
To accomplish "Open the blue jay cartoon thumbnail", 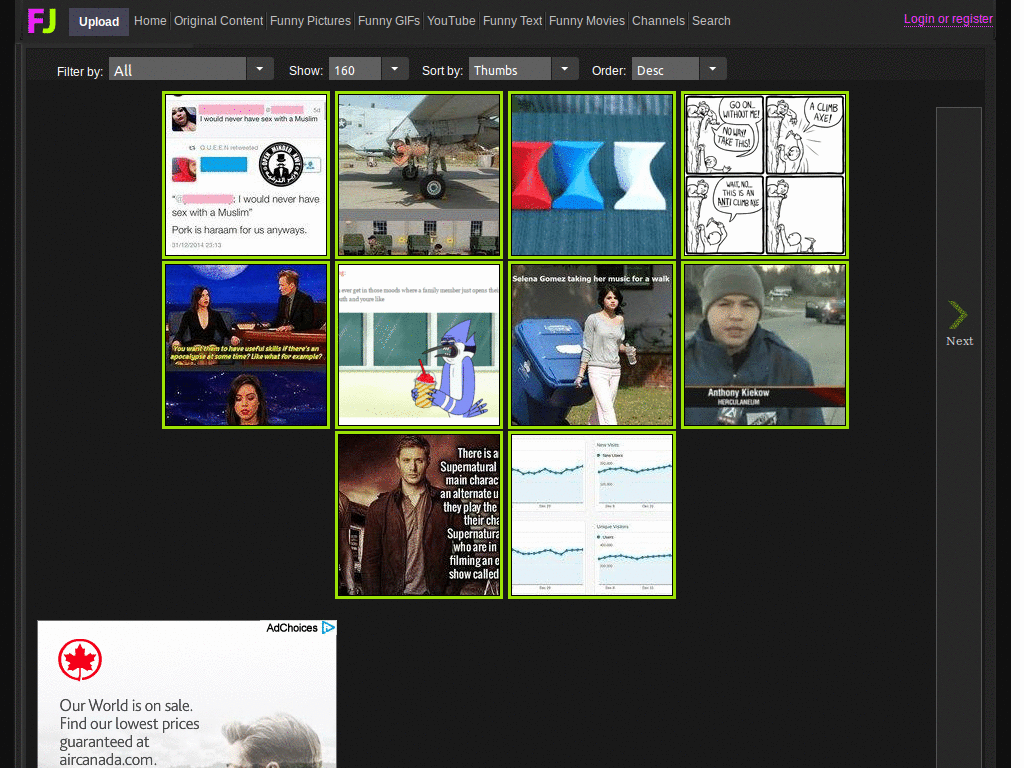I will 419,345.
